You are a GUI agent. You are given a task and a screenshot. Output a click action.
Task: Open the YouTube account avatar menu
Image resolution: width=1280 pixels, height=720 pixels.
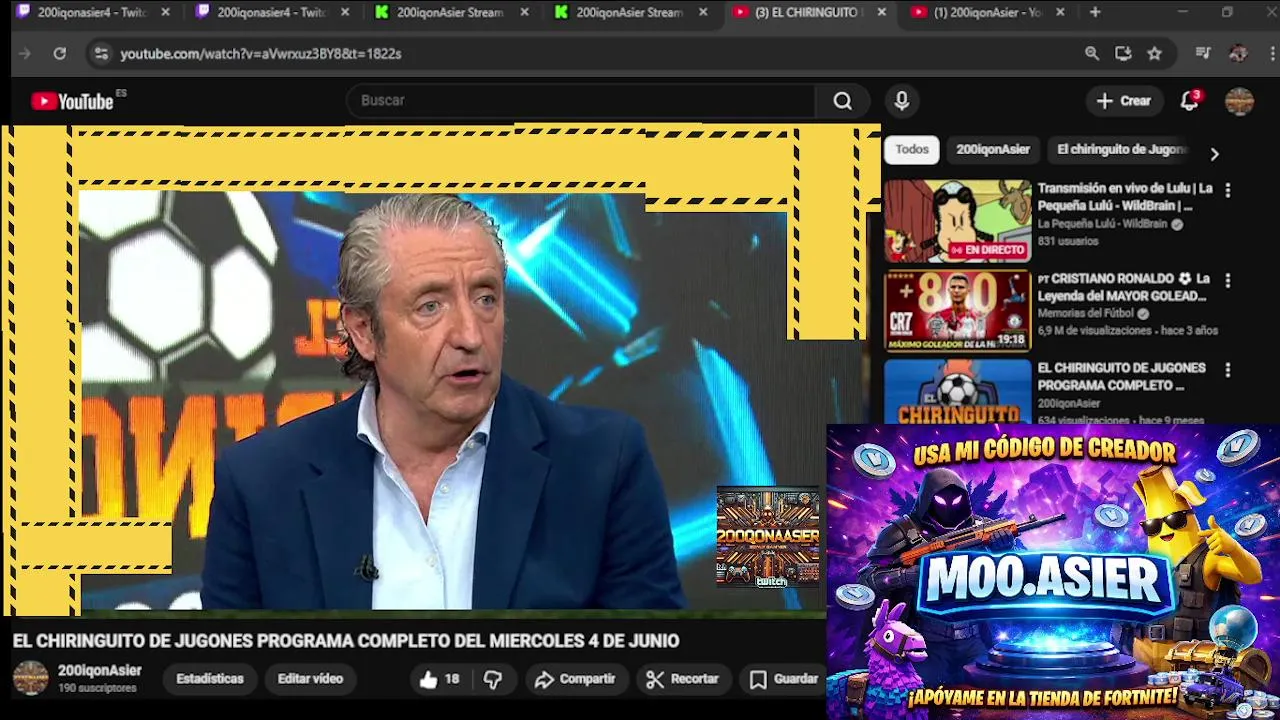pos(1240,101)
